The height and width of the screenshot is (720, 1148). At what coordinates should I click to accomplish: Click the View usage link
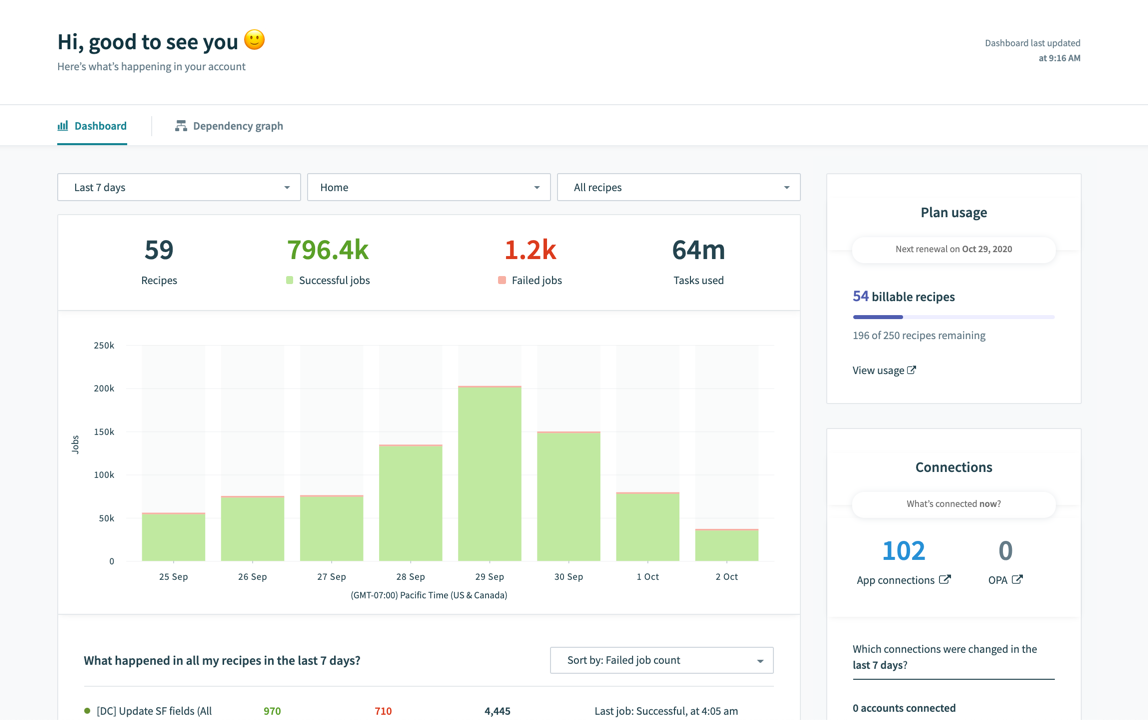click(x=878, y=369)
